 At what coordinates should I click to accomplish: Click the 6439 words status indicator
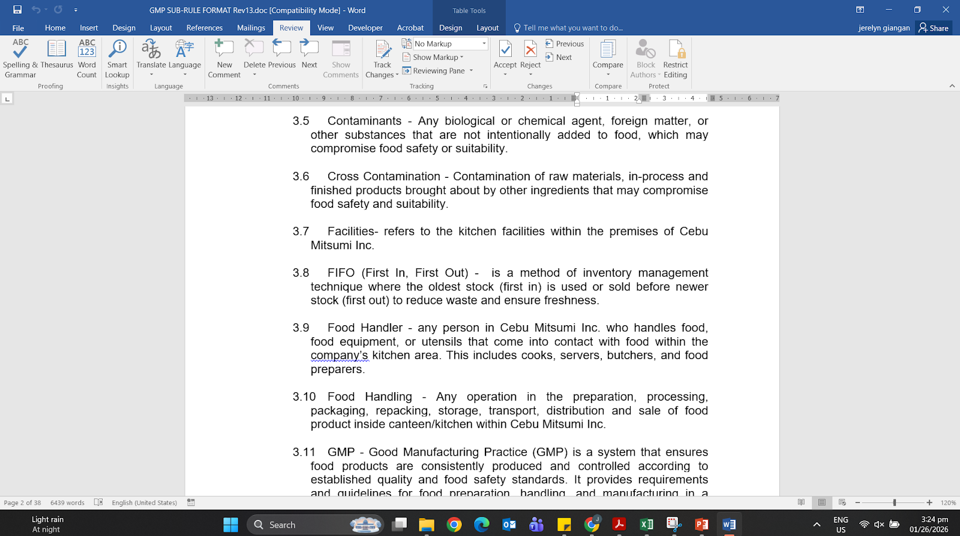pos(67,503)
